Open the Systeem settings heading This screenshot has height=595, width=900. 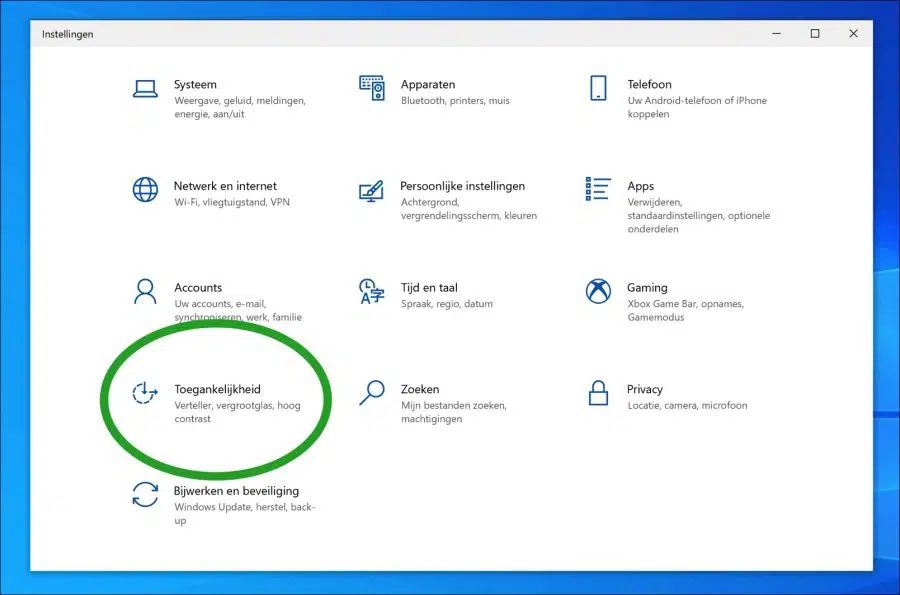click(195, 84)
